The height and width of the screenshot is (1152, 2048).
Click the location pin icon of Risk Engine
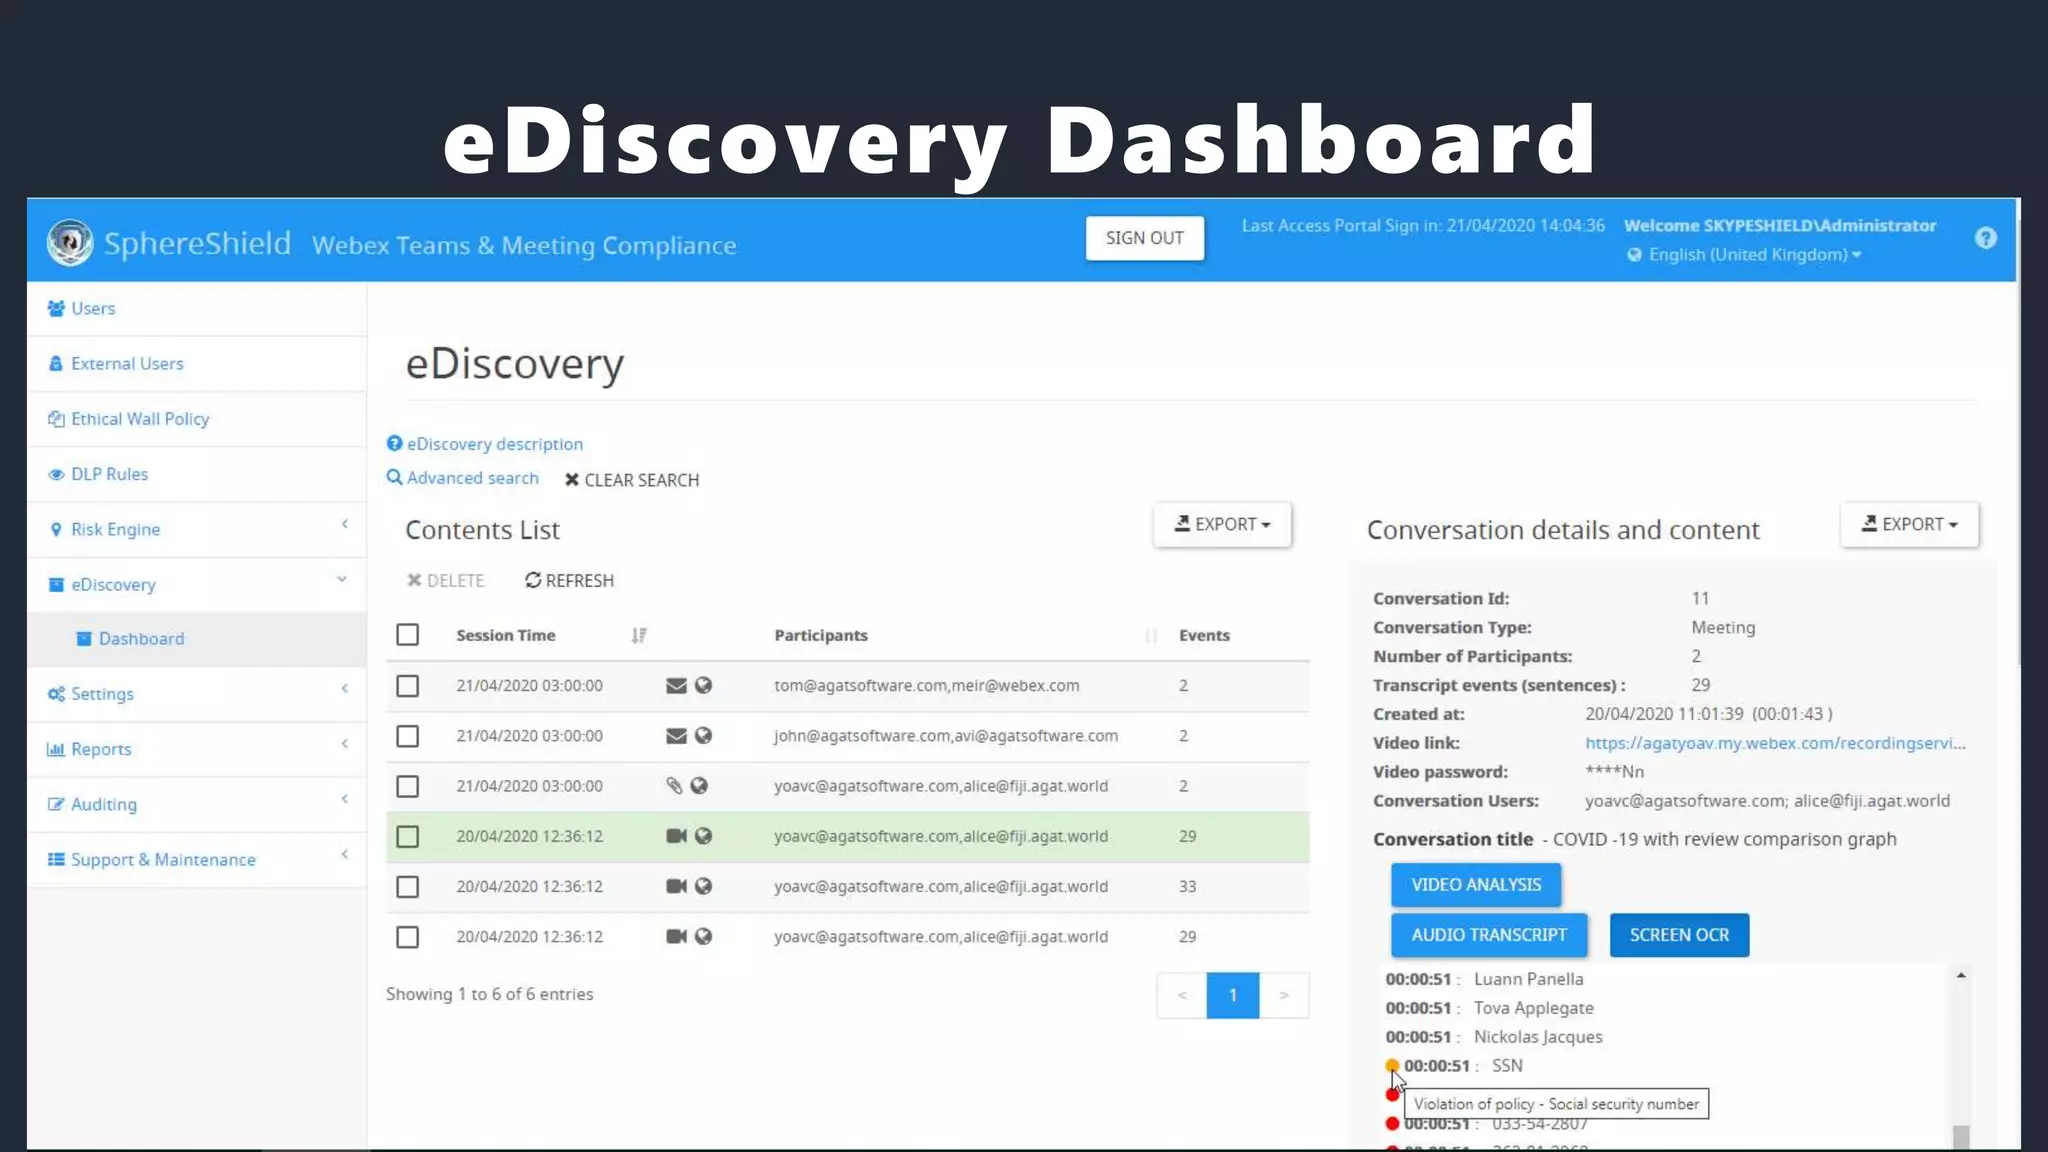coord(56,529)
